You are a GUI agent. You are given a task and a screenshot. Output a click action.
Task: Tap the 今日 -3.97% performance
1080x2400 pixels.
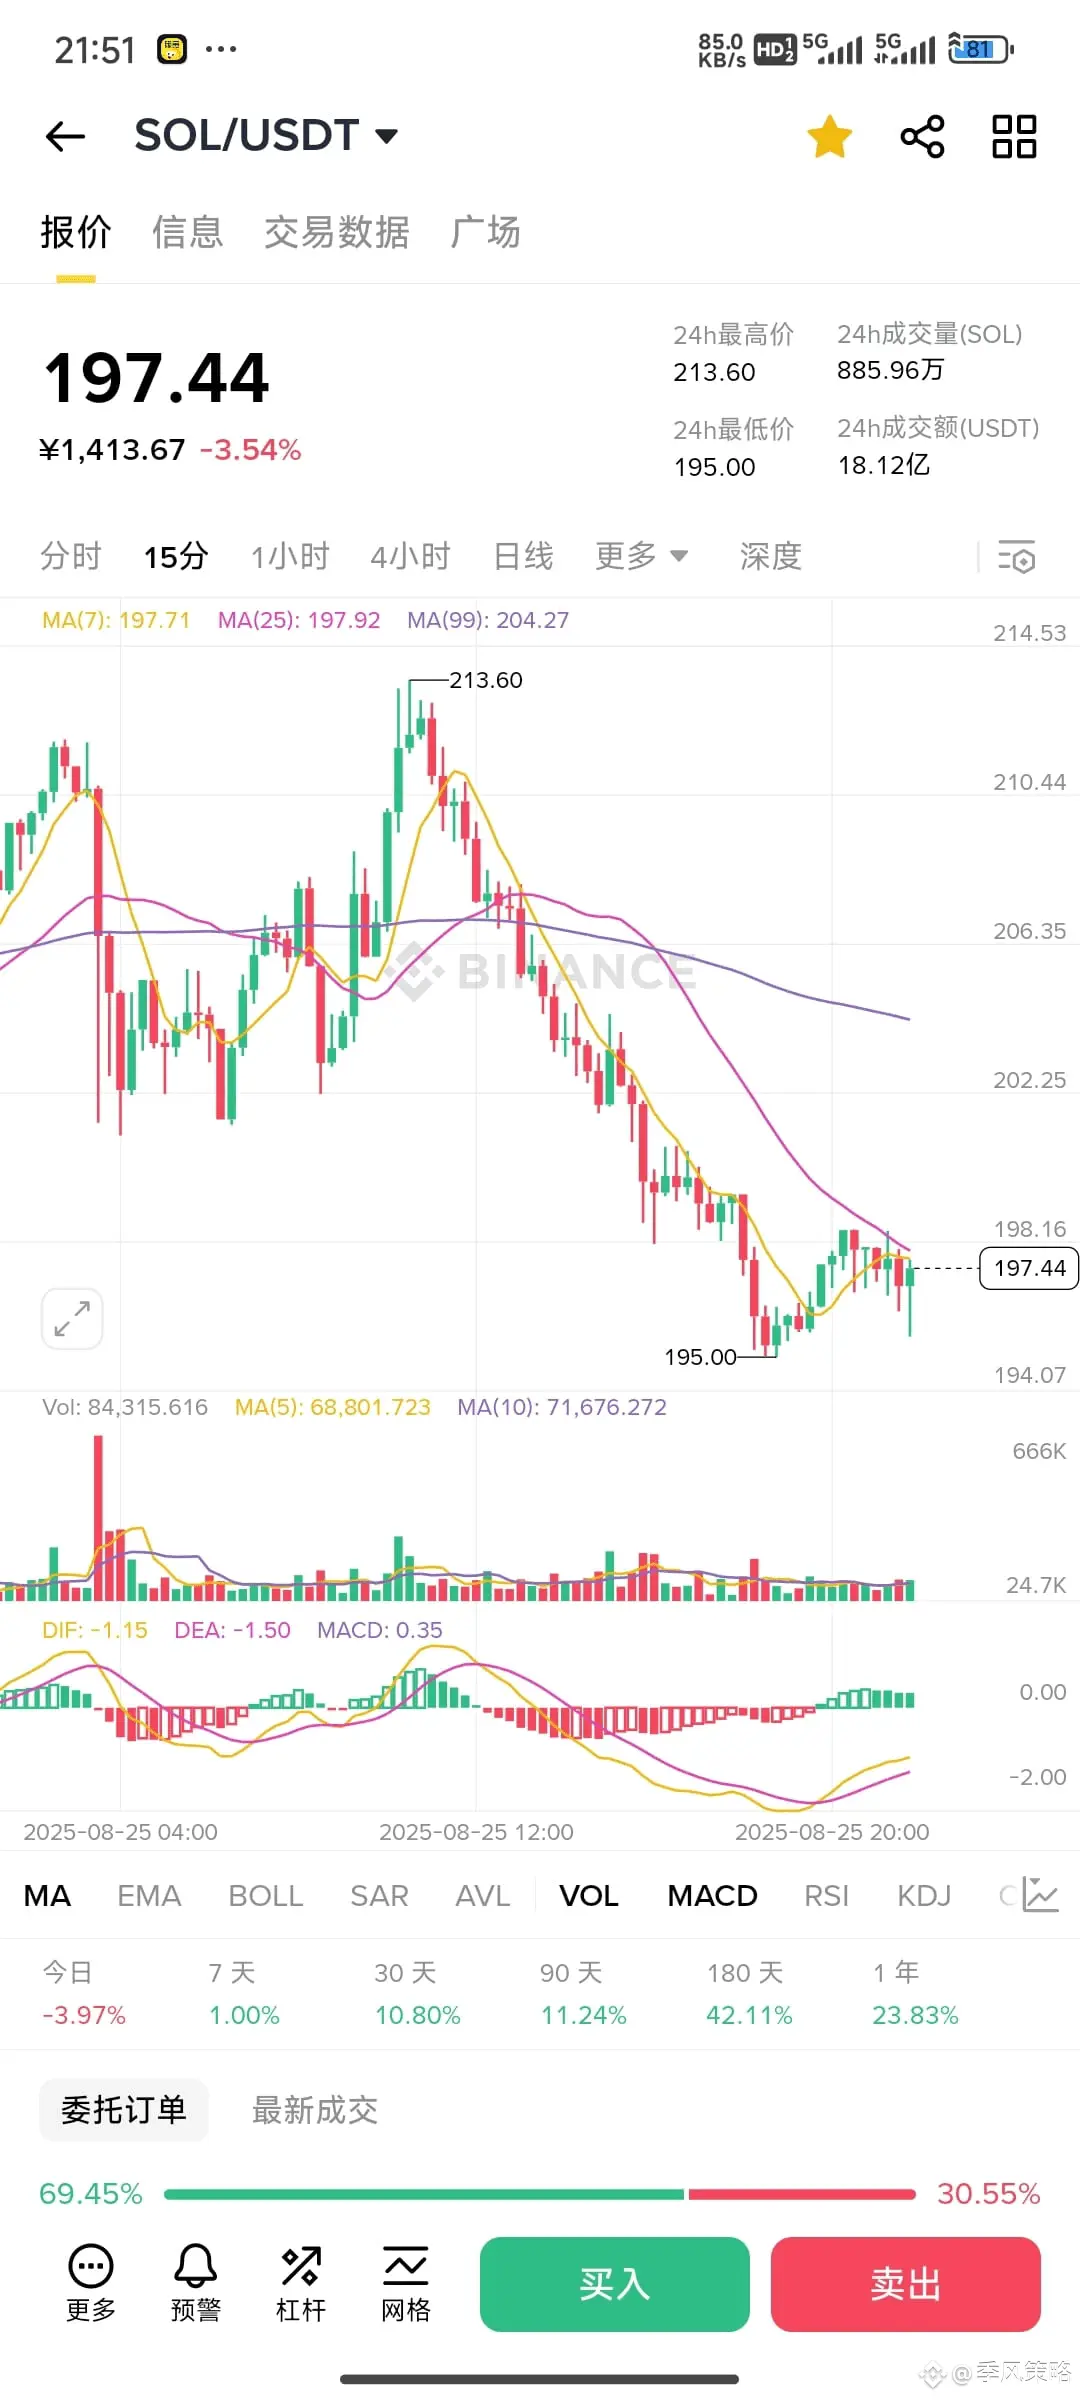click(x=84, y=1994)
